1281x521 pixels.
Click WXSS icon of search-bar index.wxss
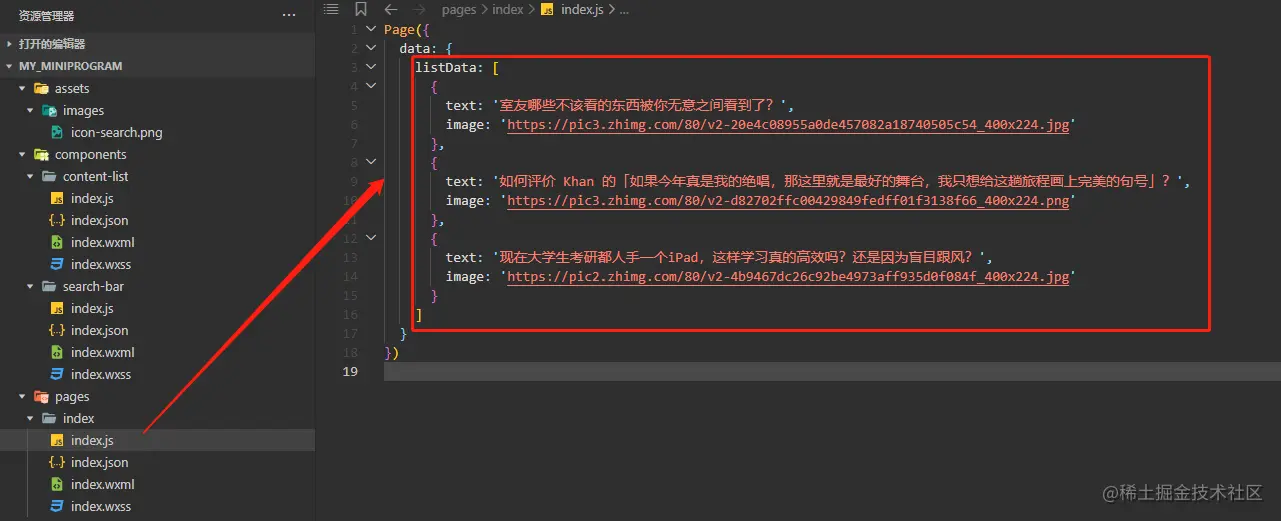(57, 374)
